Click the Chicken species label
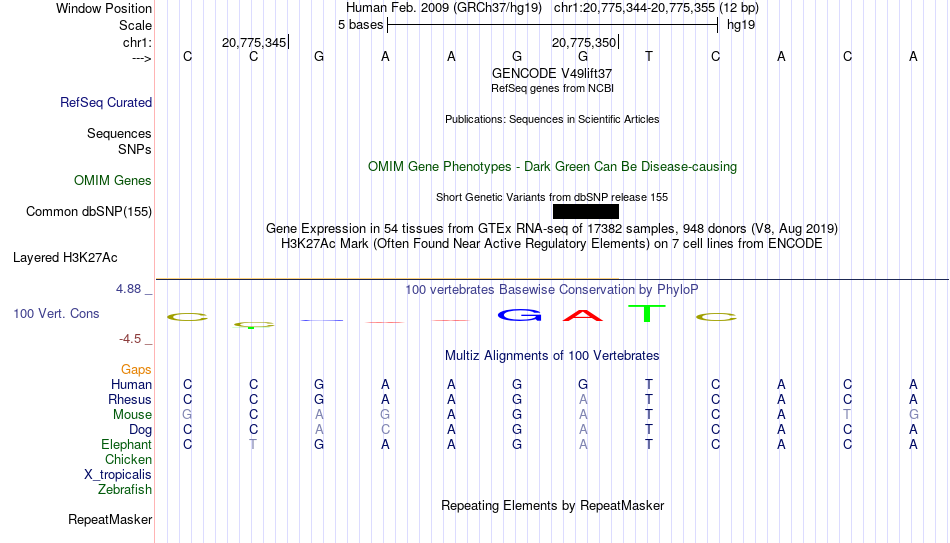The image size is (950, 543). click(x=128, y=459)
